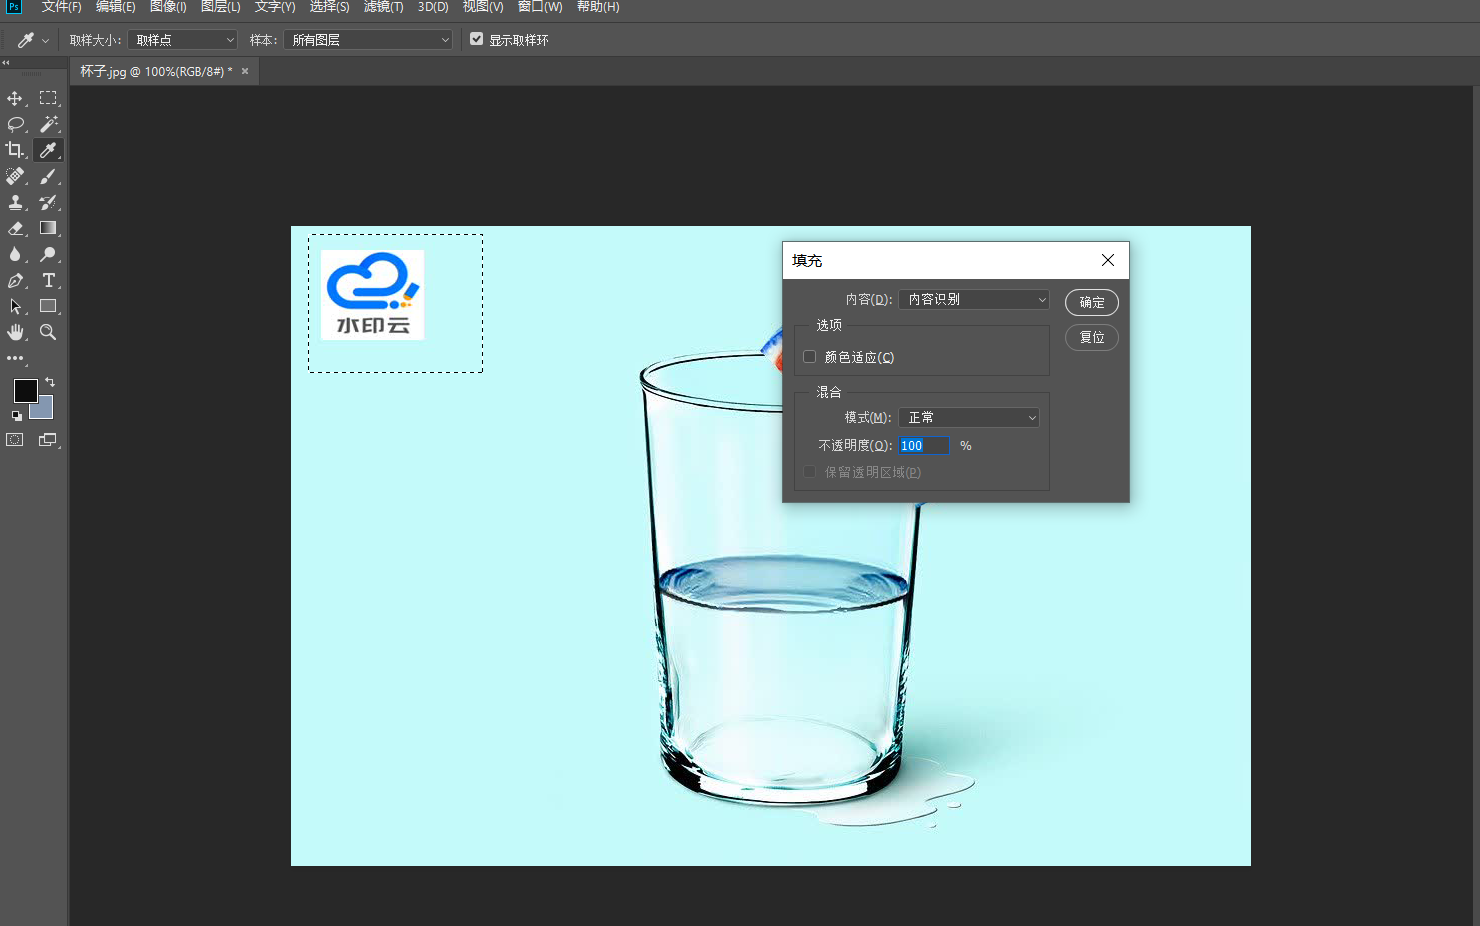Select the Move tool
Screen dimensions: 1480x926
click(x=15, y=98)
